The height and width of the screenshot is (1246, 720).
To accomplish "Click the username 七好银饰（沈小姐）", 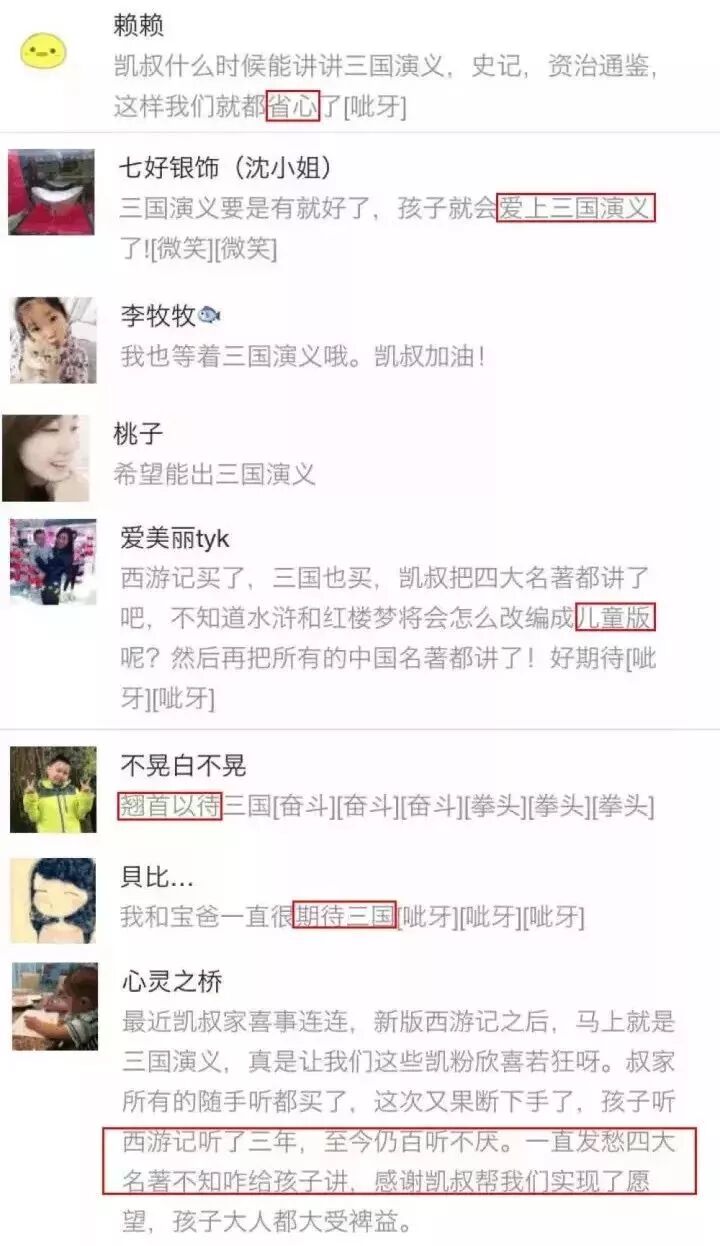I will click(225, 167).
